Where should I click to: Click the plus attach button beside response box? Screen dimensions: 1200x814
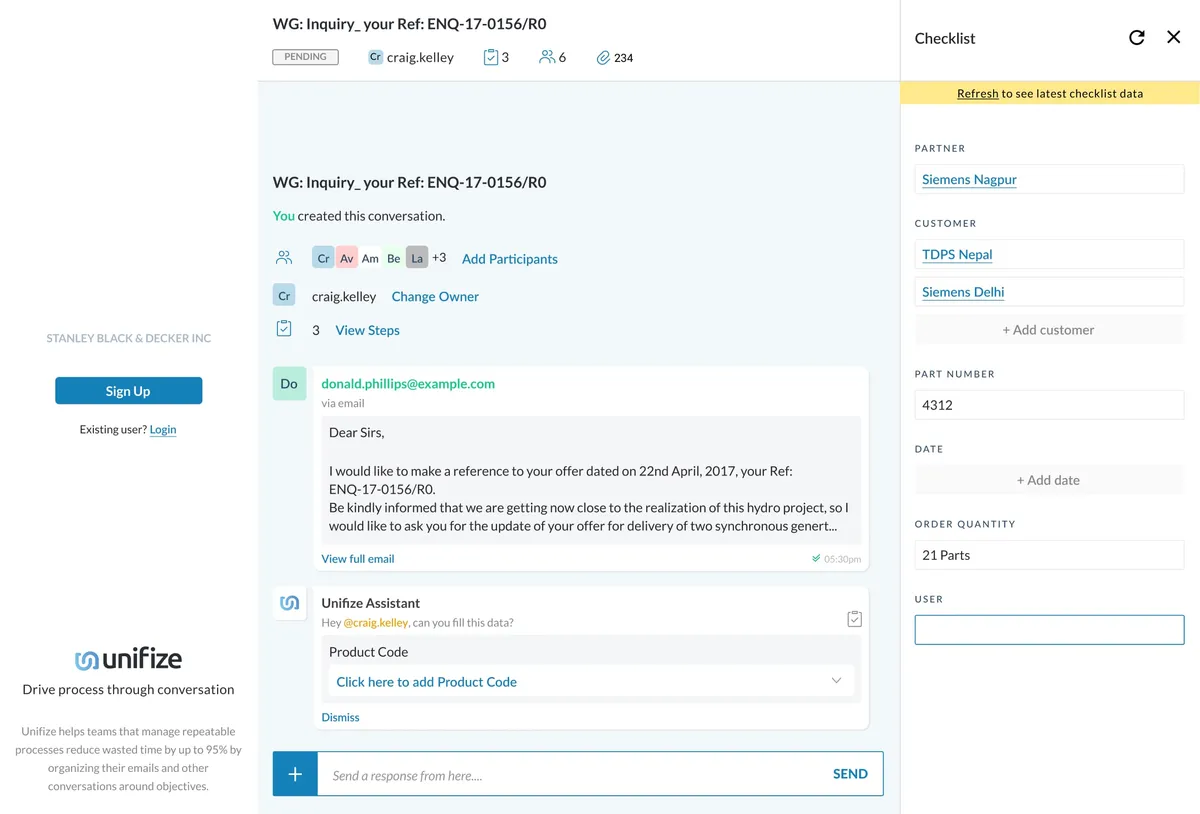click(295, 774)
